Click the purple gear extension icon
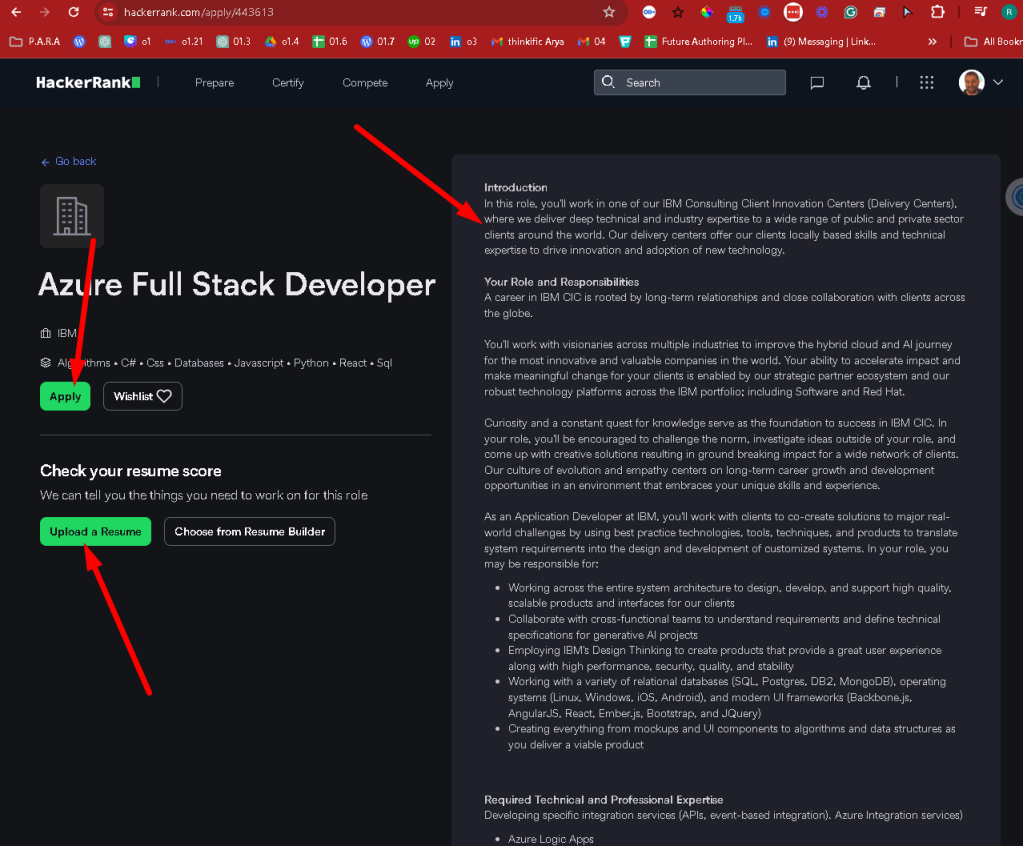This screenshot has width=1023, height=846. click(x=821, y=12)
